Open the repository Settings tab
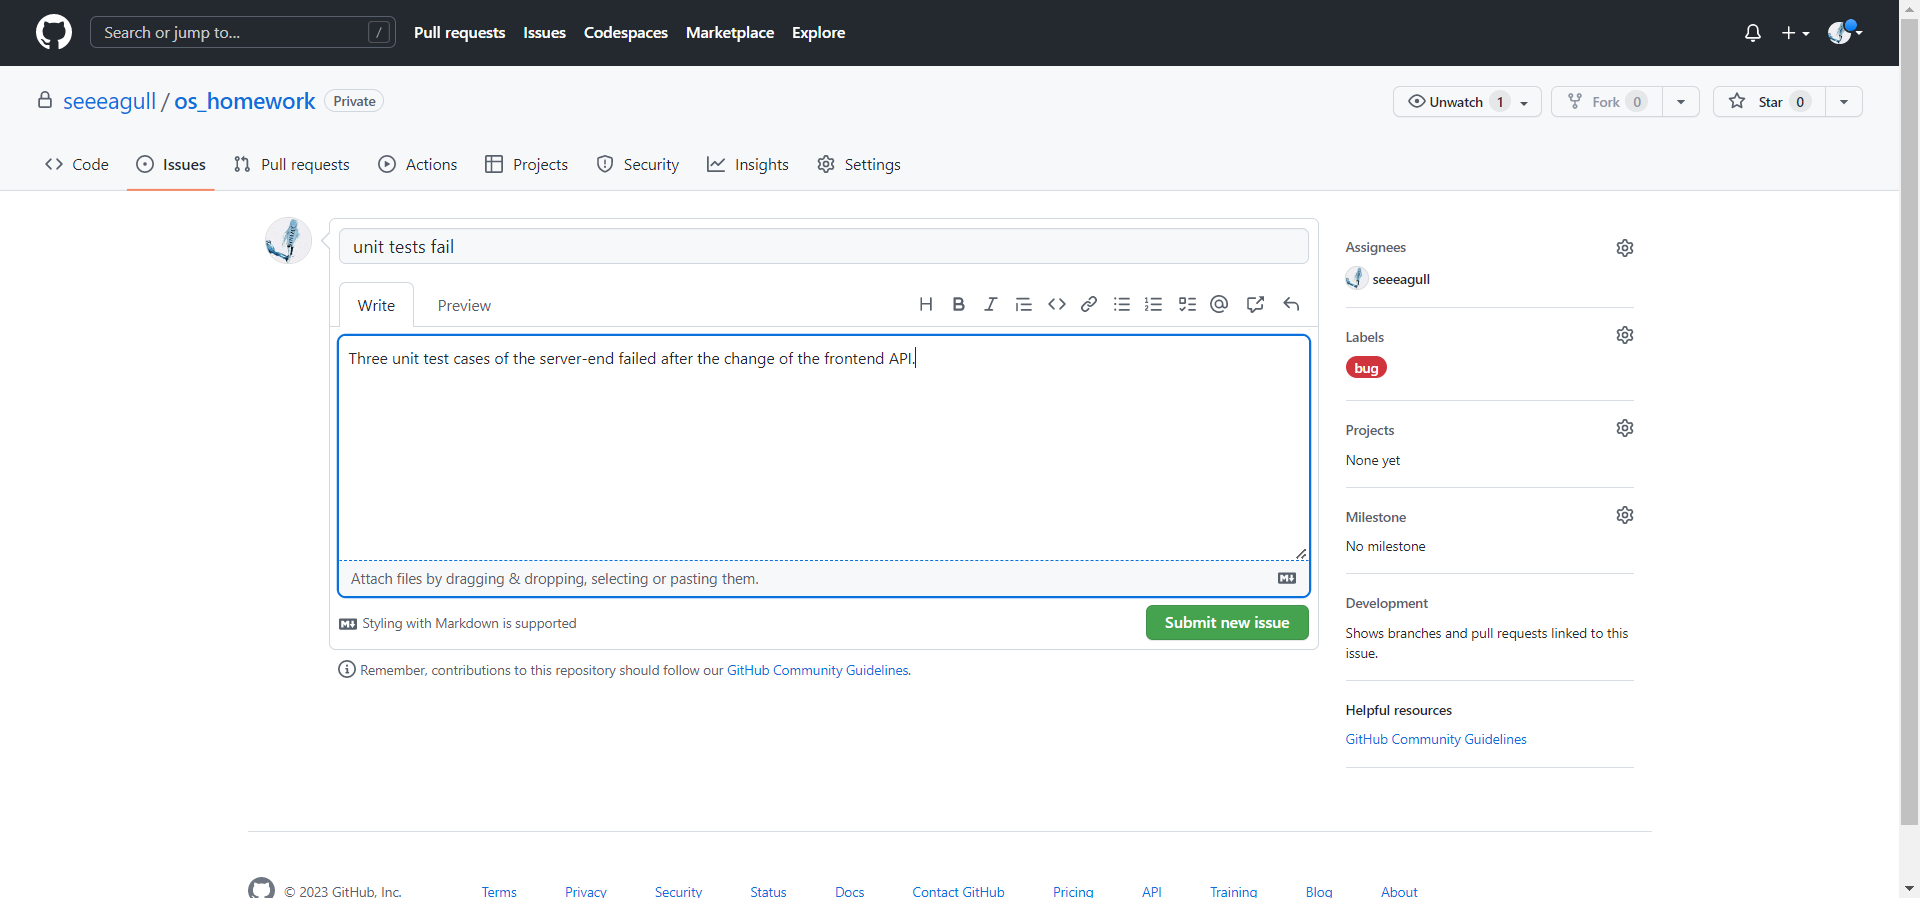 click(859, 164)
